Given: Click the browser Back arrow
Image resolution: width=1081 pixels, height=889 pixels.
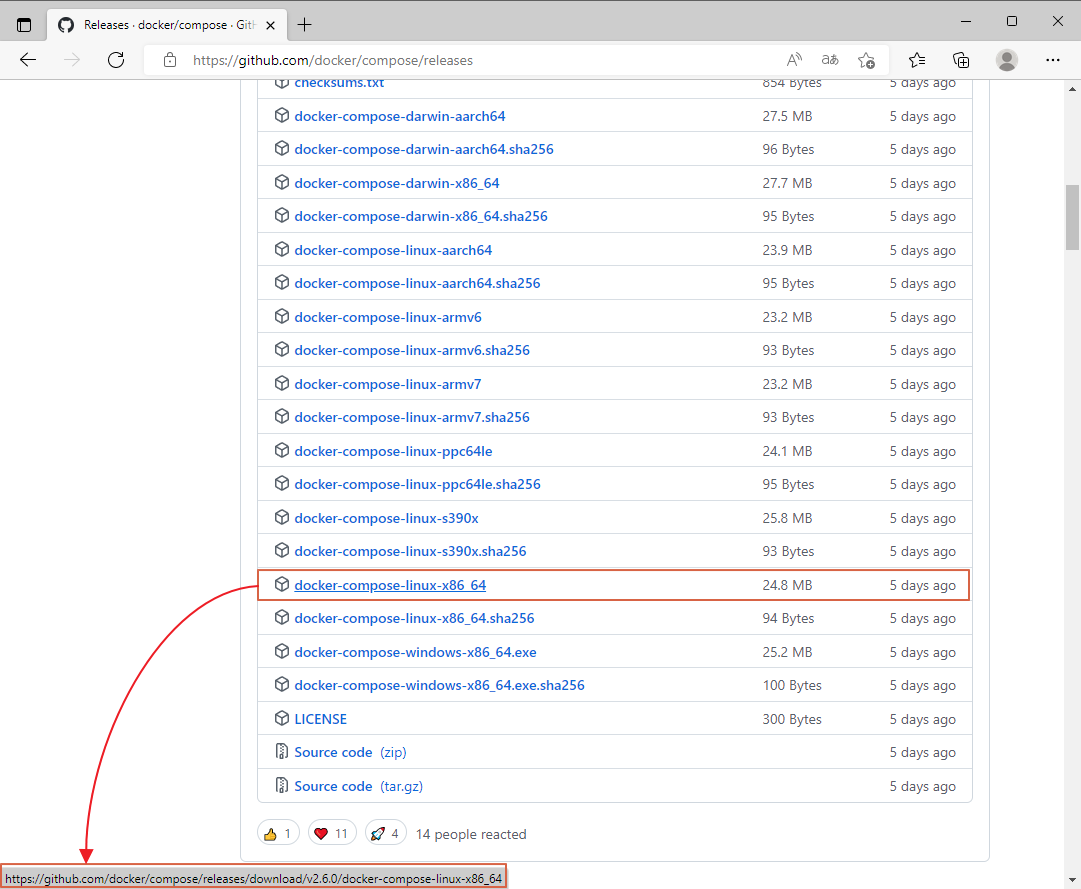Looking at the screenshot, I should tap(28, 60).
